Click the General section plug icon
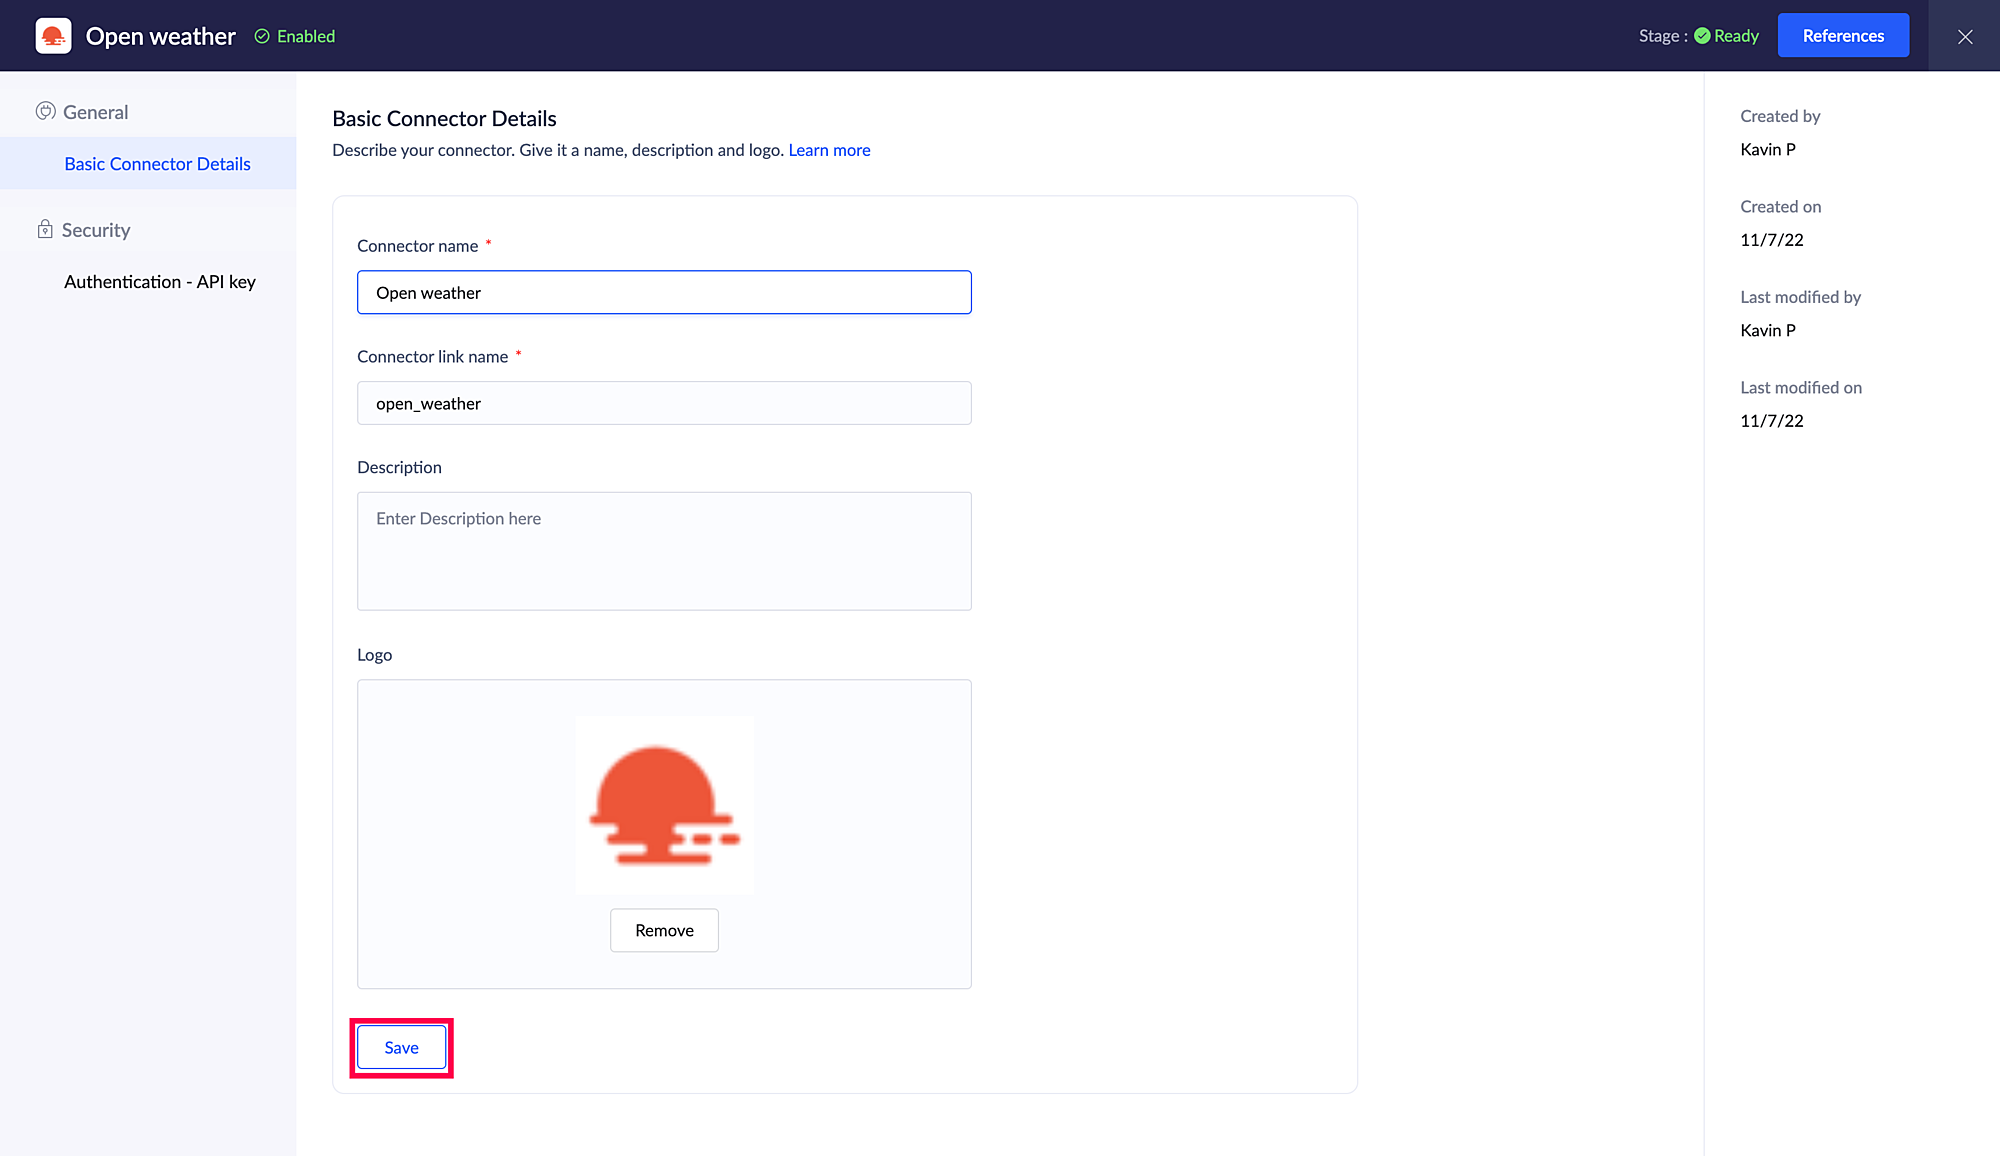 pyautogui.click(x=45, y=111)
